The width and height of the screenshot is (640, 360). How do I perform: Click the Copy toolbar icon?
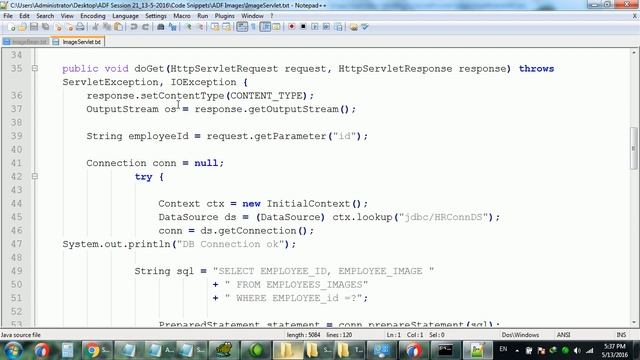coord(107,27)
